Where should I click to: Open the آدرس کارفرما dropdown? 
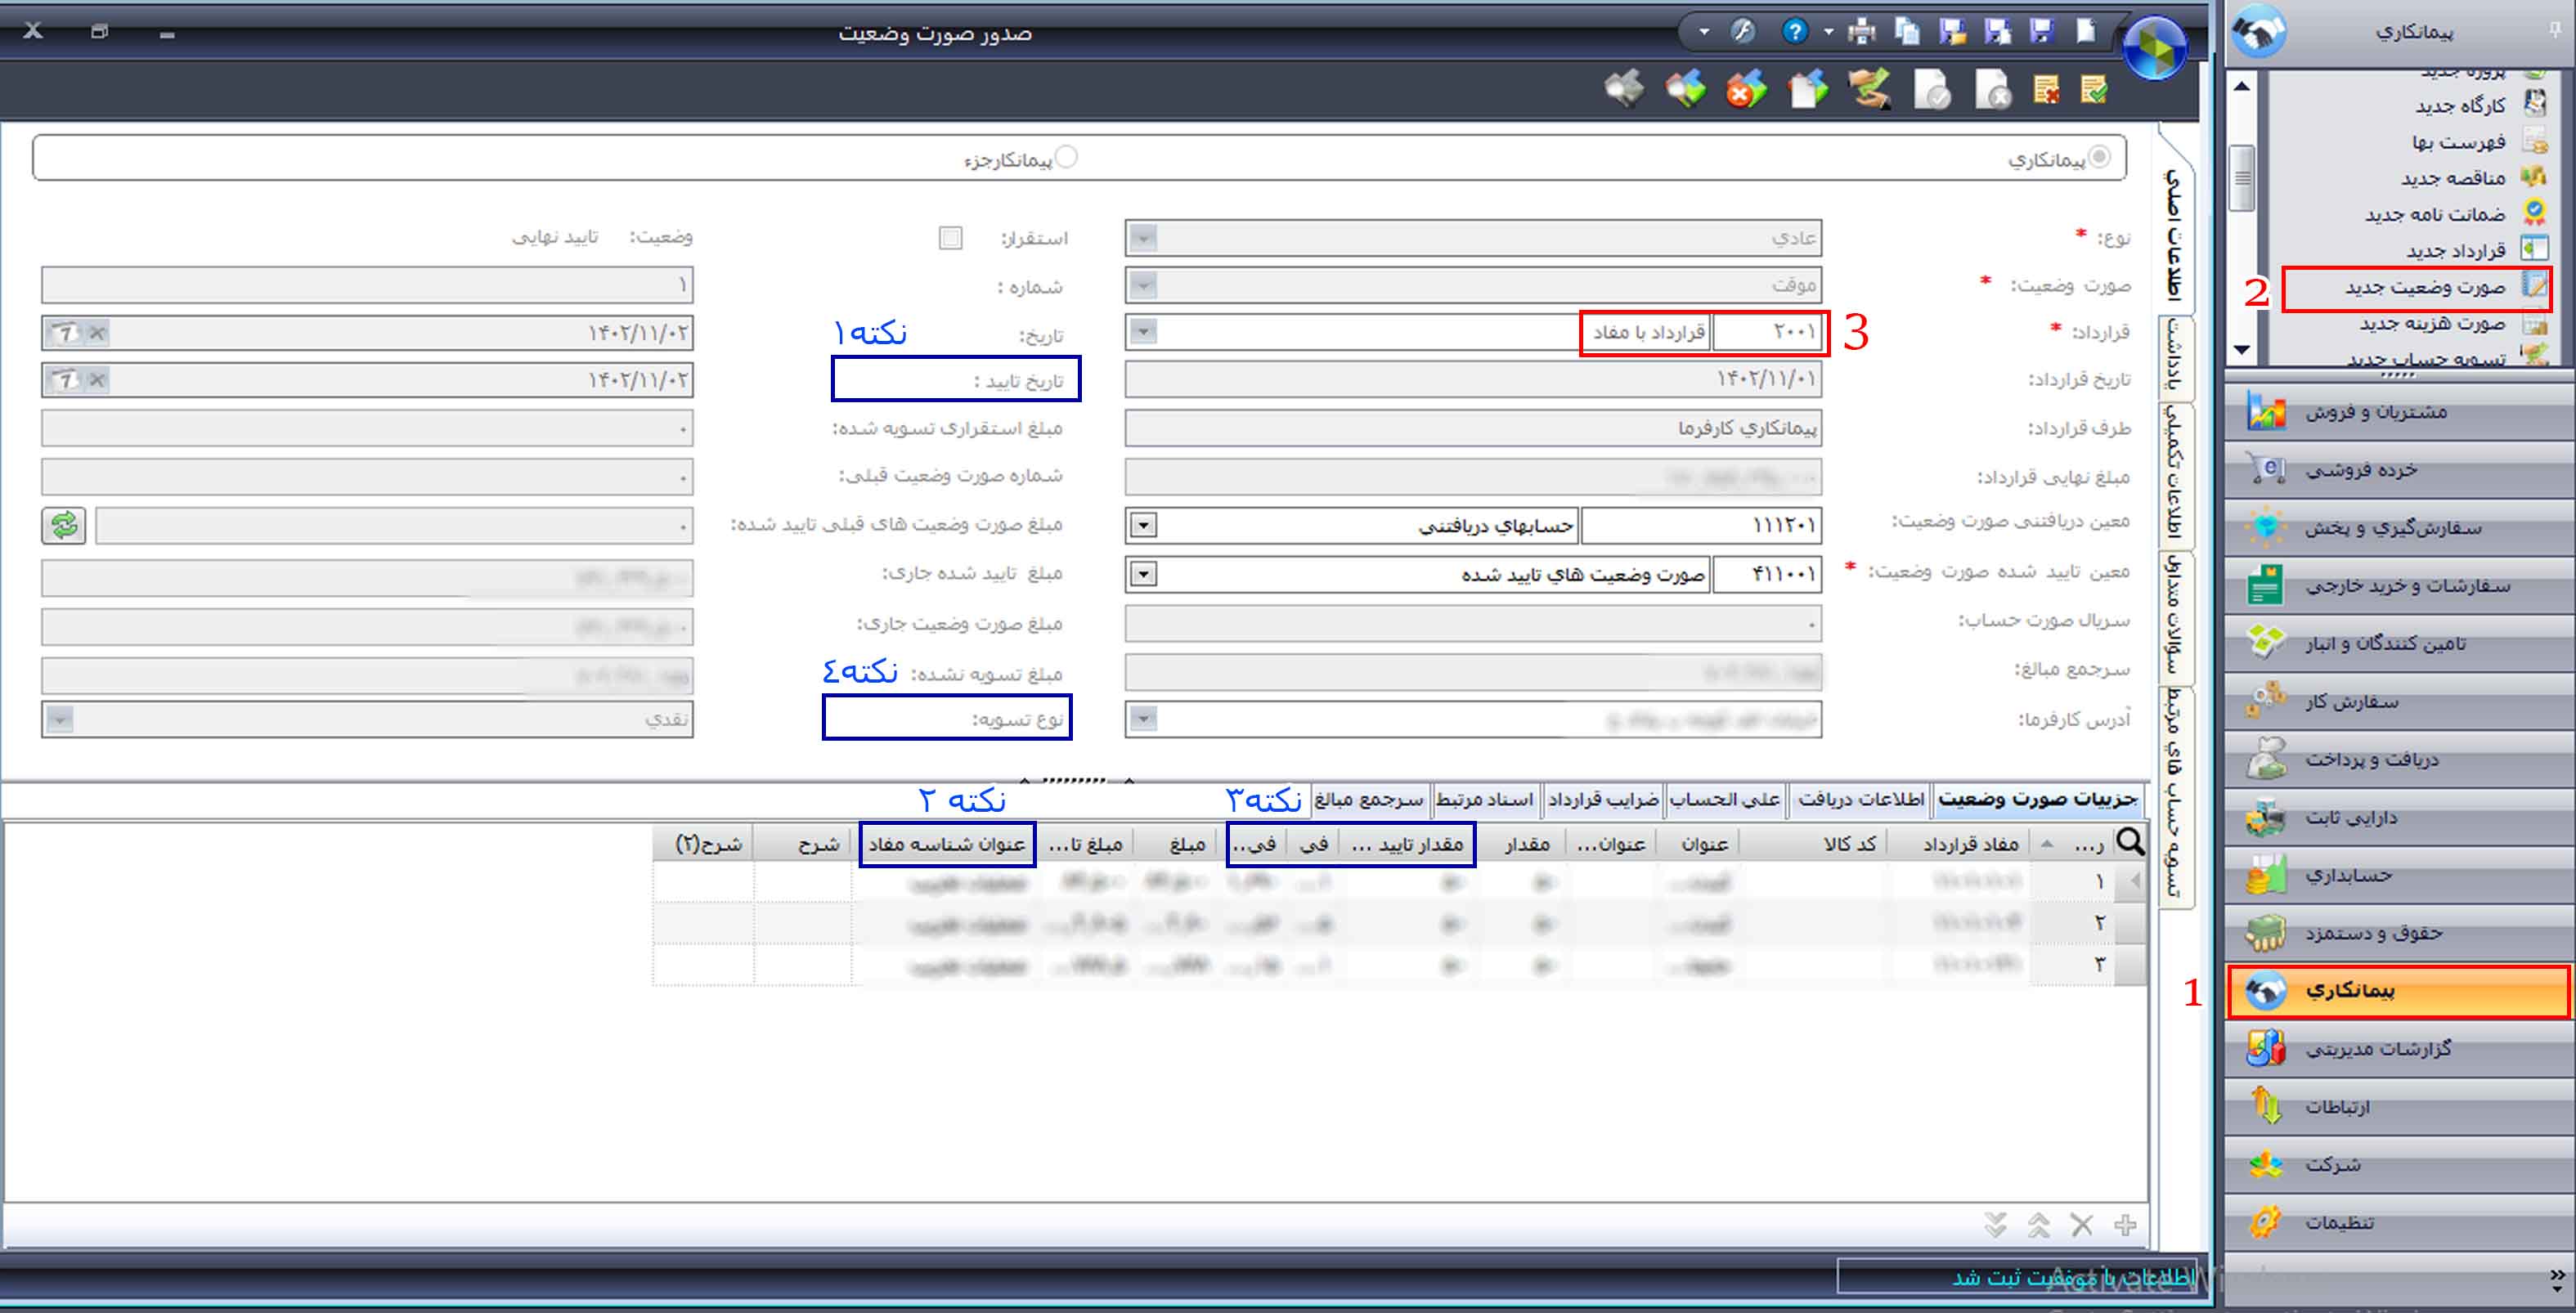1143,718
